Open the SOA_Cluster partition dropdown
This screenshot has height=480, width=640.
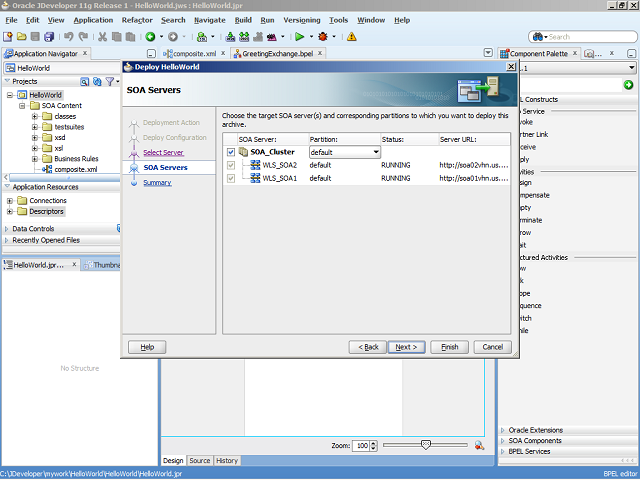click(376, 152)
